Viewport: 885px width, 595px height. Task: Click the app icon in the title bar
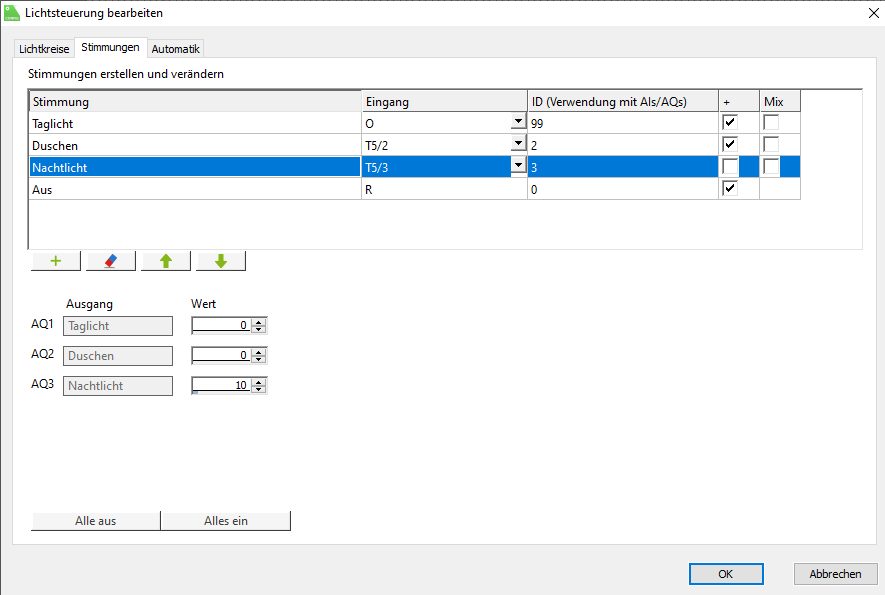(11, 12)
